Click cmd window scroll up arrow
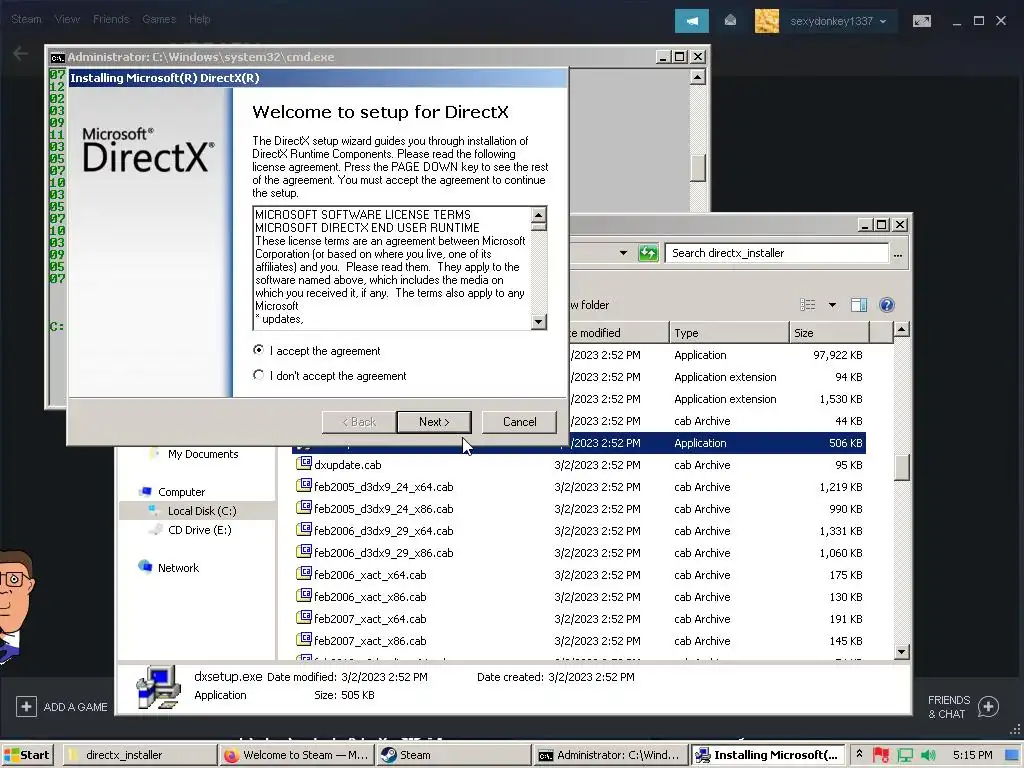The width and height of the screenshot is (1024, 768). [x=697, y=78]
